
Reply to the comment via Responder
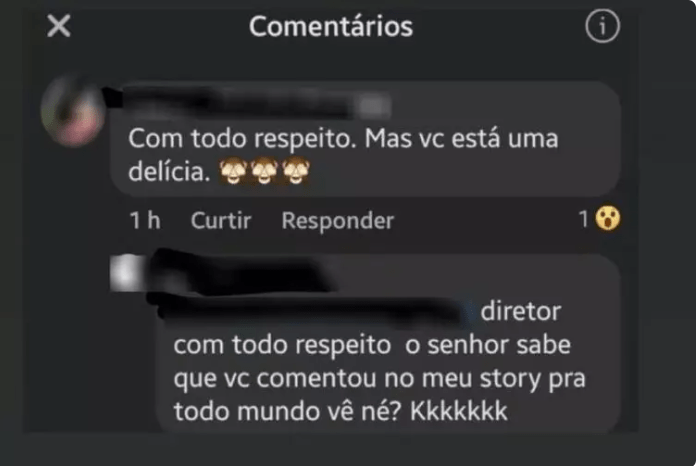point(337,221)
